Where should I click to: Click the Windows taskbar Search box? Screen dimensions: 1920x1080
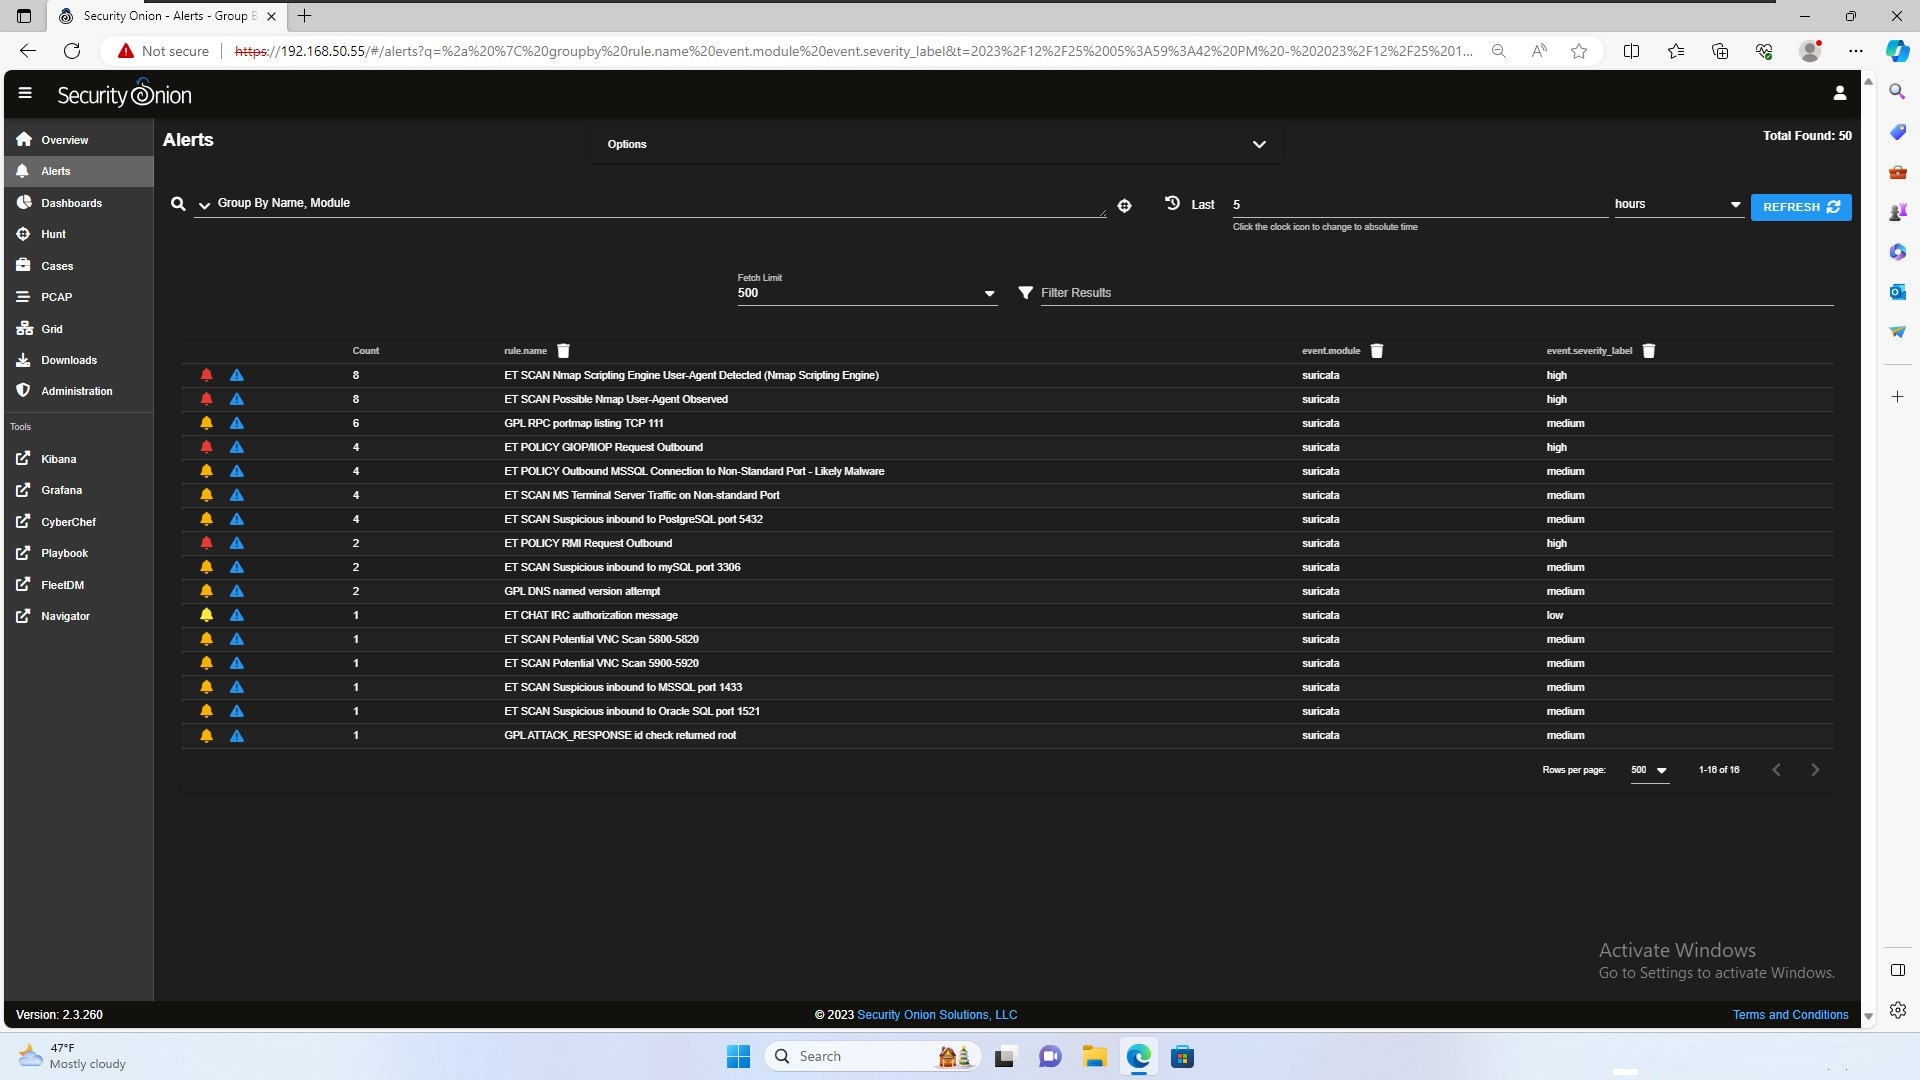click(x=872, y=1057)
